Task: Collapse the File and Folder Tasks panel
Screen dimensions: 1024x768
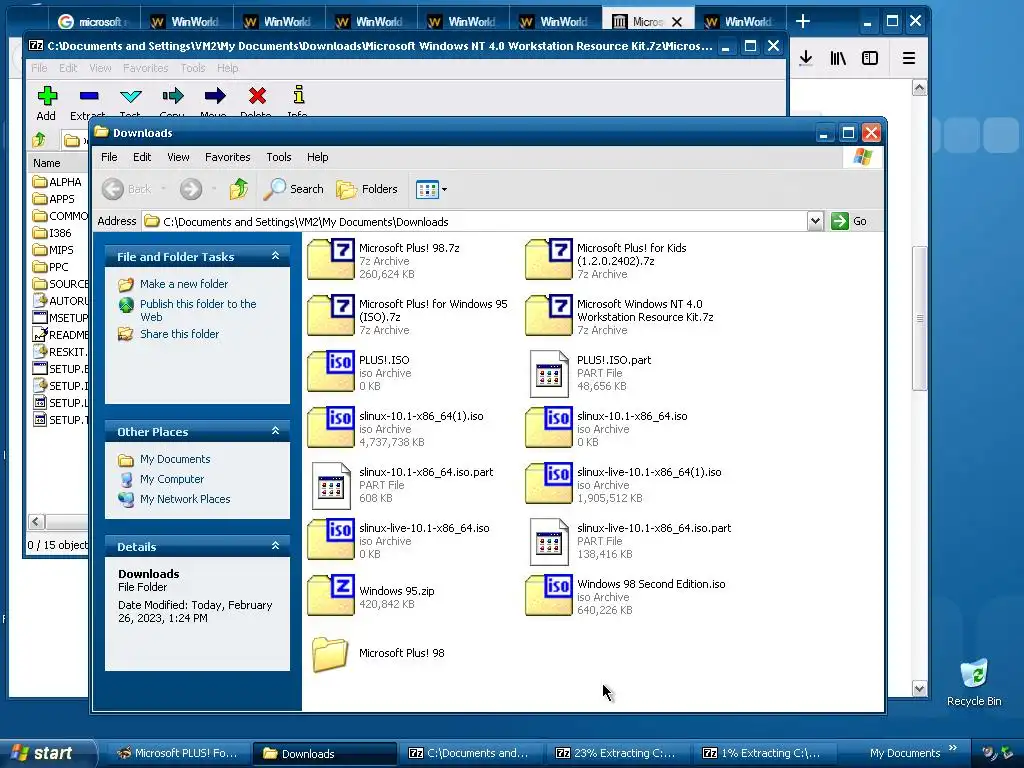Action: coord(276,256)
